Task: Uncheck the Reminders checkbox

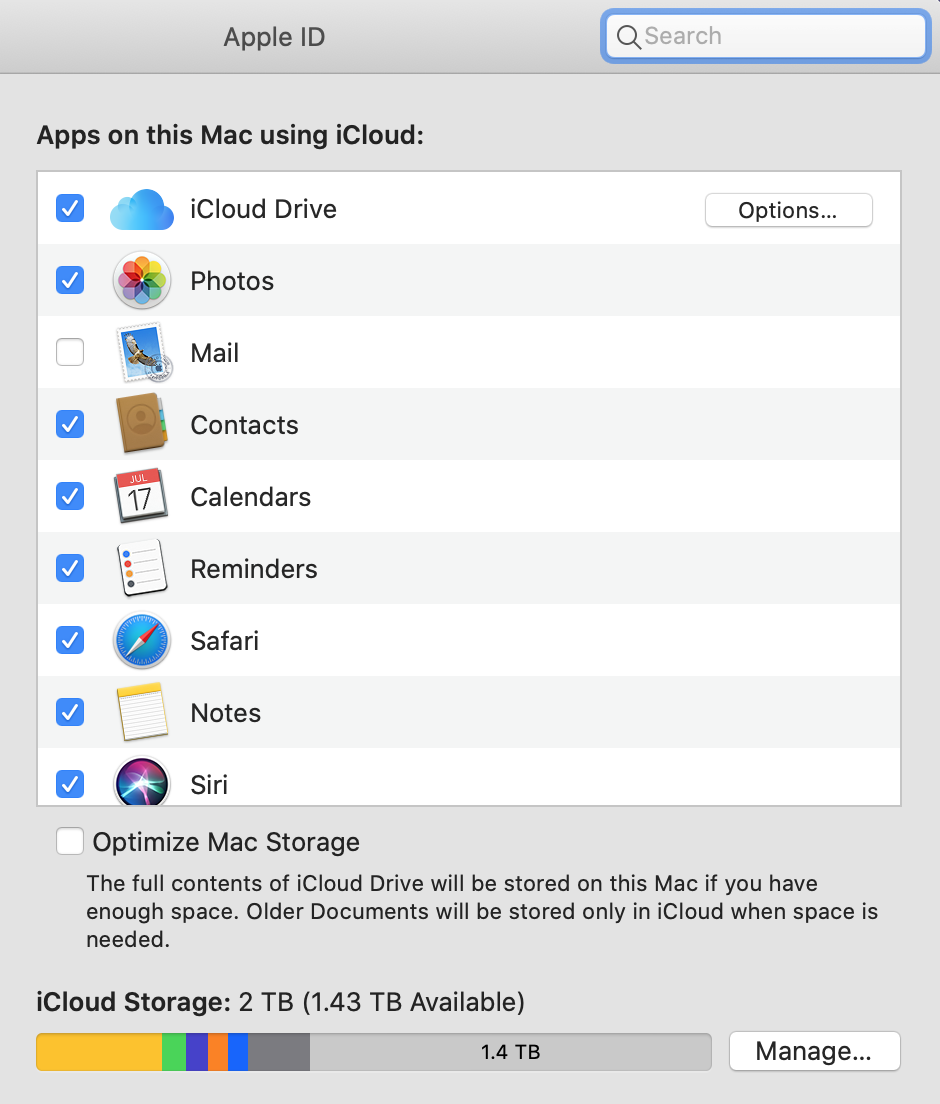Action: 70,568
